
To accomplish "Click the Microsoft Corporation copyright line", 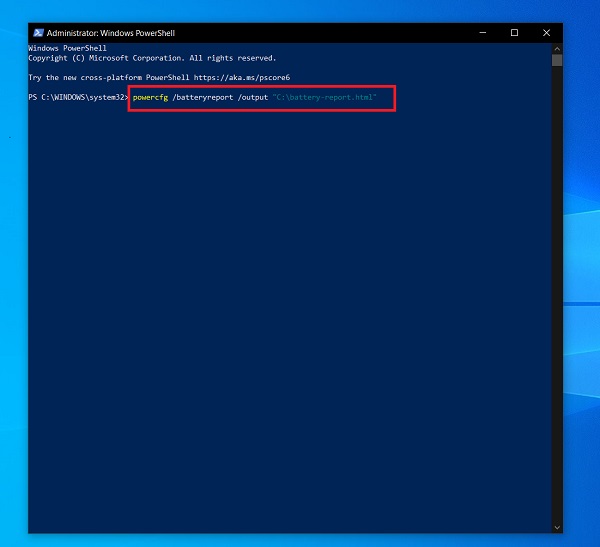I will click(152, 58).
